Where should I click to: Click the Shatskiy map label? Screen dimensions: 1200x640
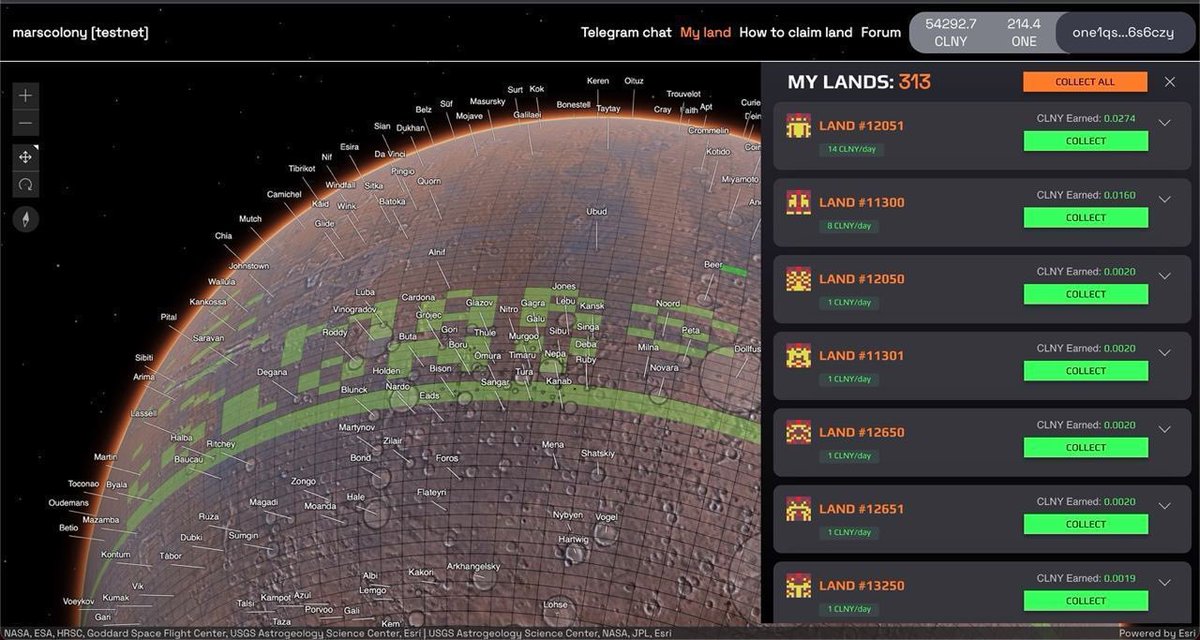(598, 453)
